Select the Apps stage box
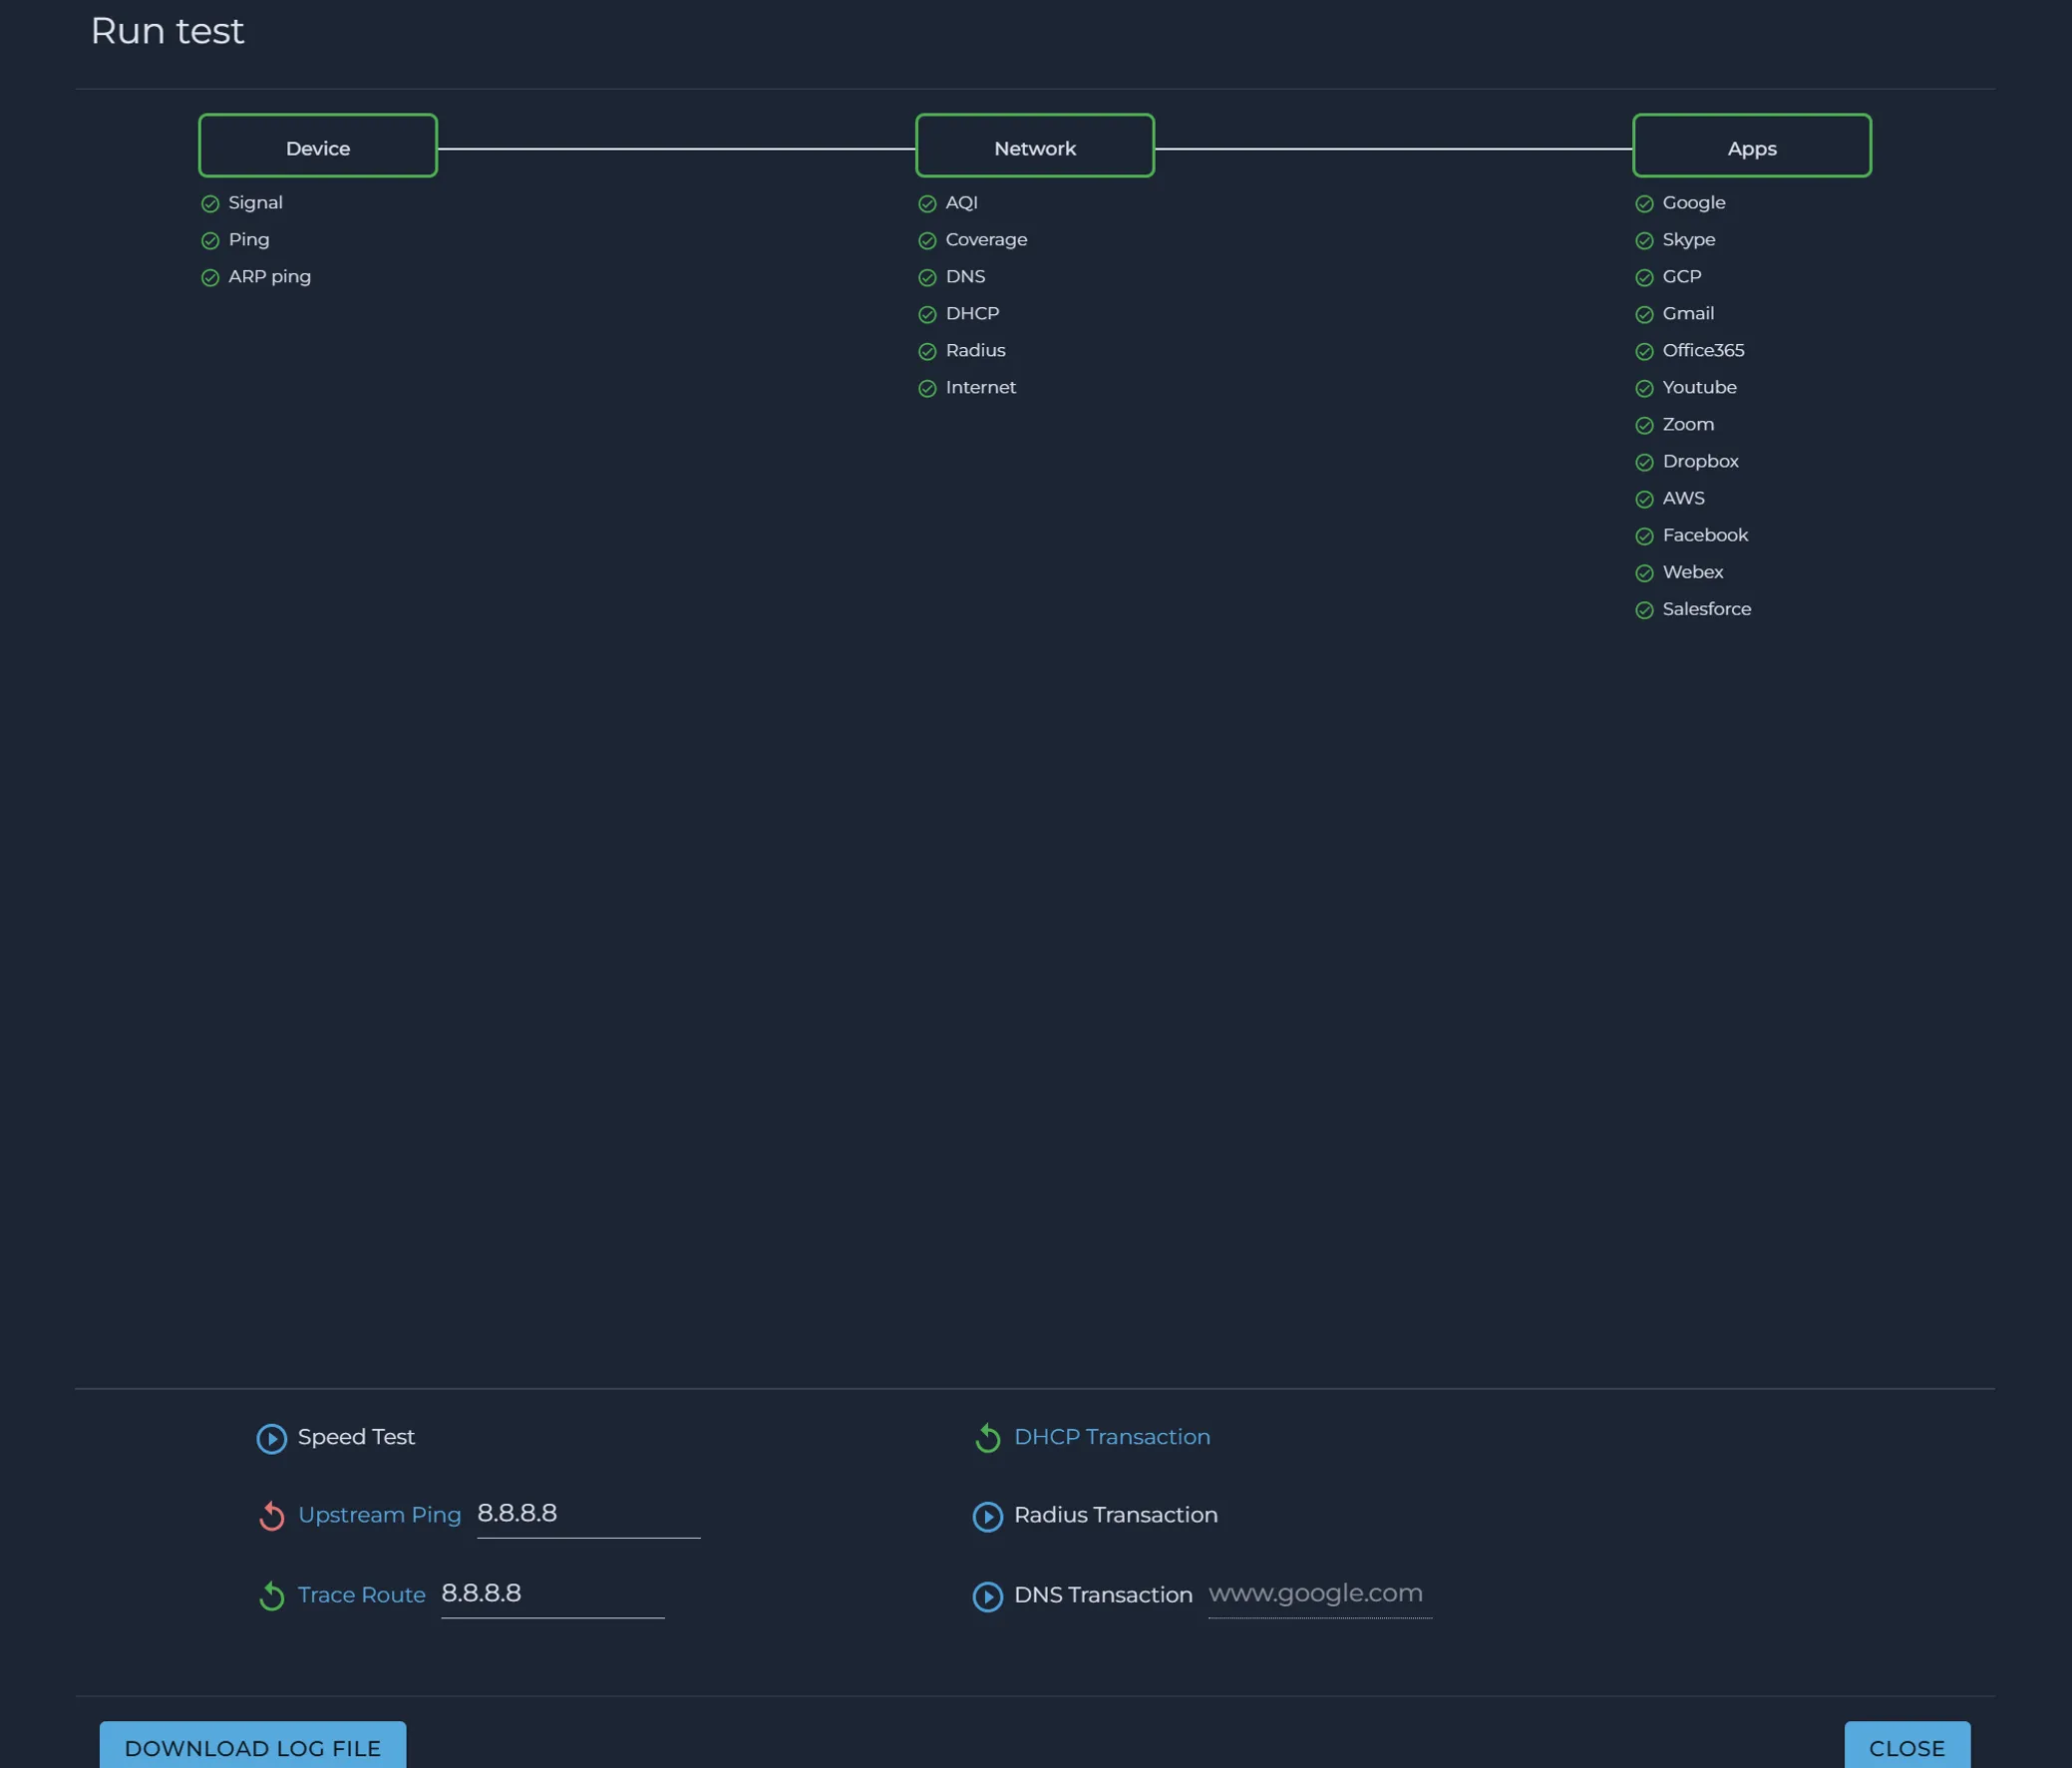Viewport: 2072px width, 1768px height. pyautogui.click(x=1752, y=146)
